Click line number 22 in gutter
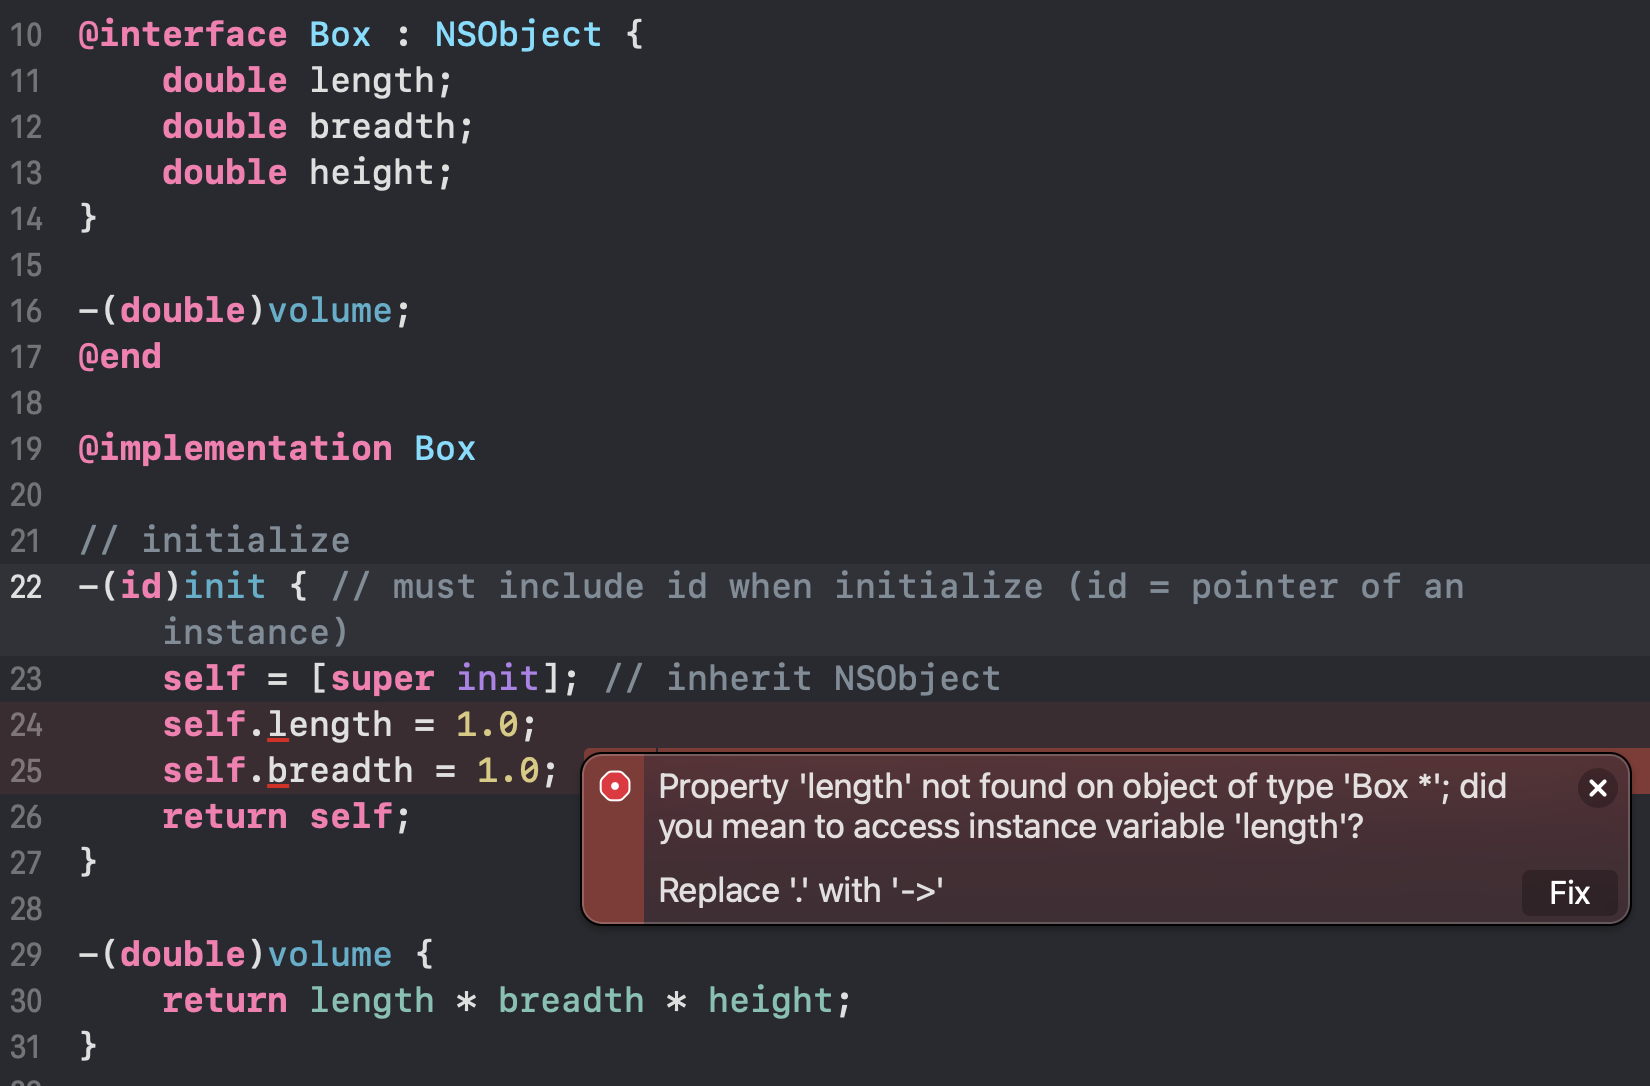This screenshot has height=1086, width=1650. tap(27, 587)
